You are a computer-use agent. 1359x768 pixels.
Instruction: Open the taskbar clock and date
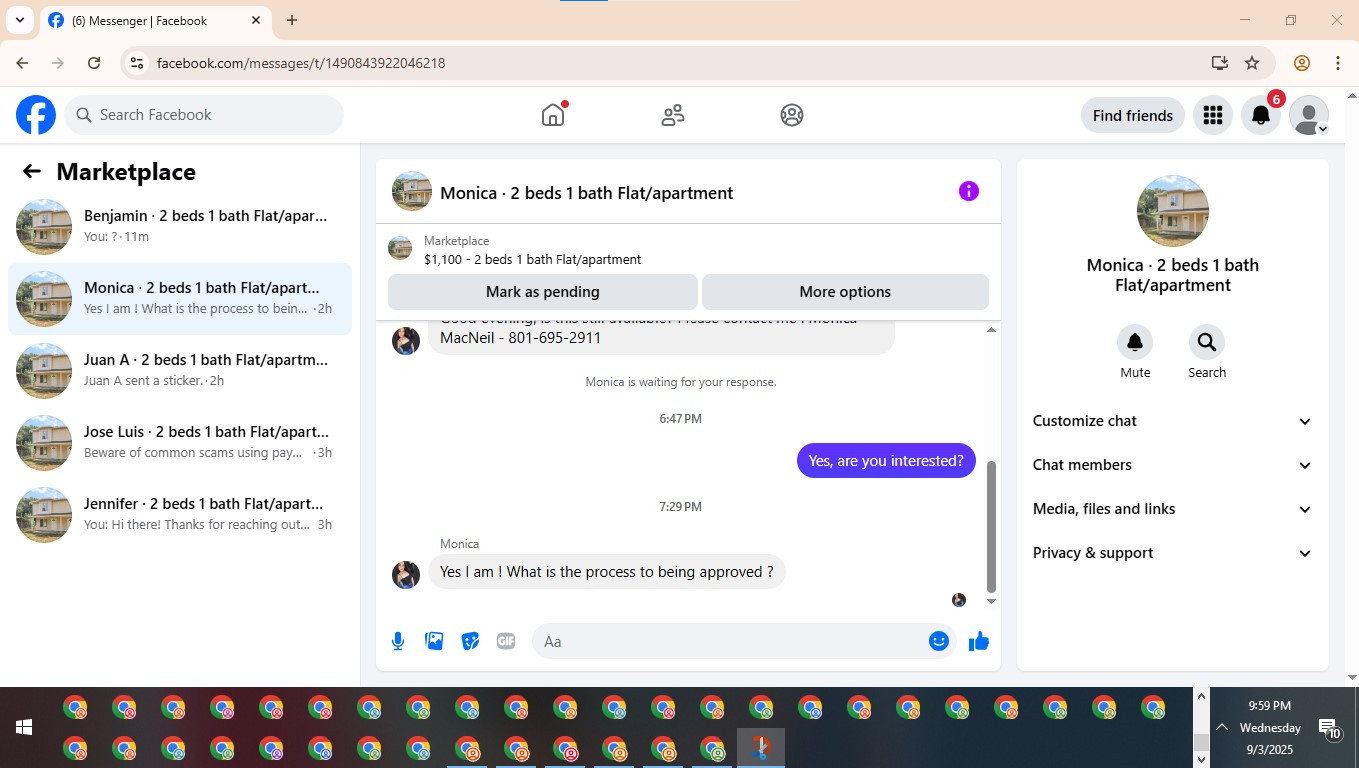(x=1270, y=727)
